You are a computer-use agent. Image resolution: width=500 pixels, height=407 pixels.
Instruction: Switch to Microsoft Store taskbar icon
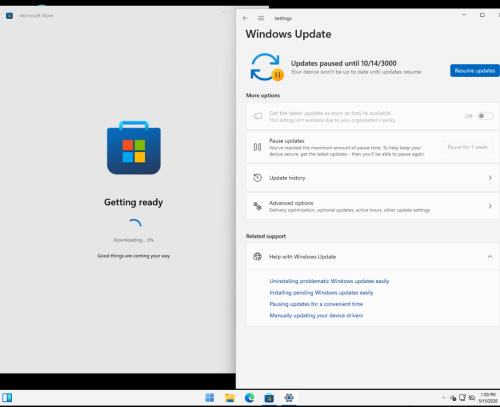click(269, 398)
